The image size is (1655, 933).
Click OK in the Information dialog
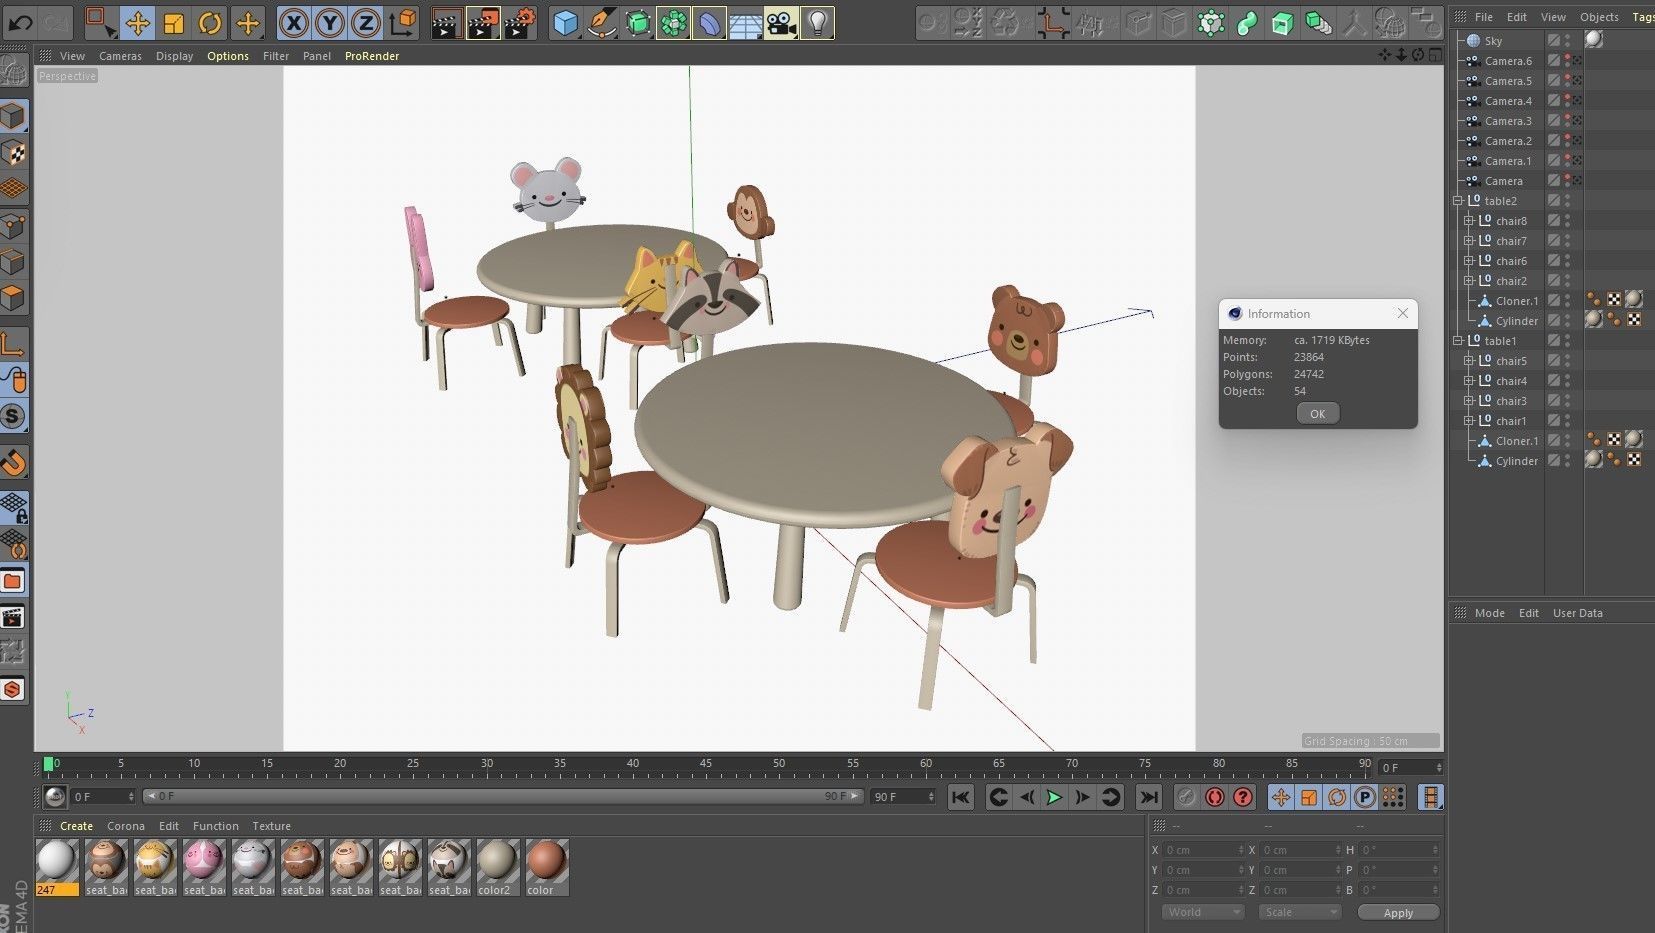(1317, 414)
